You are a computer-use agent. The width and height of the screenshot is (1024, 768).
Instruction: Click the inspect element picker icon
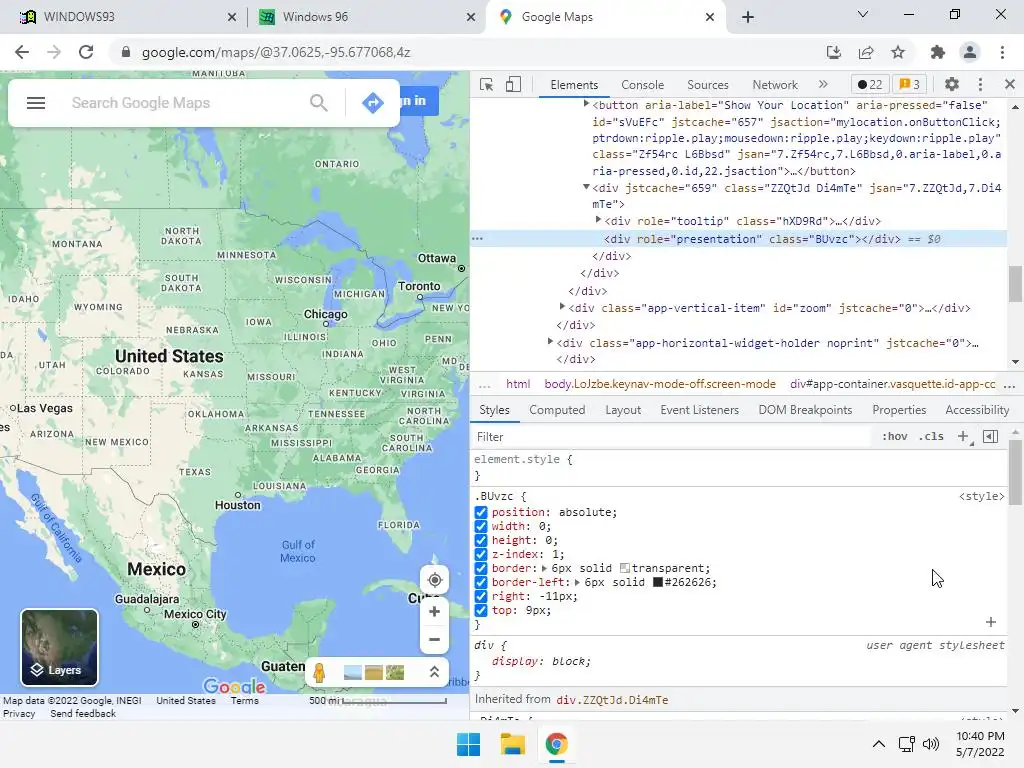coord(486,84)
